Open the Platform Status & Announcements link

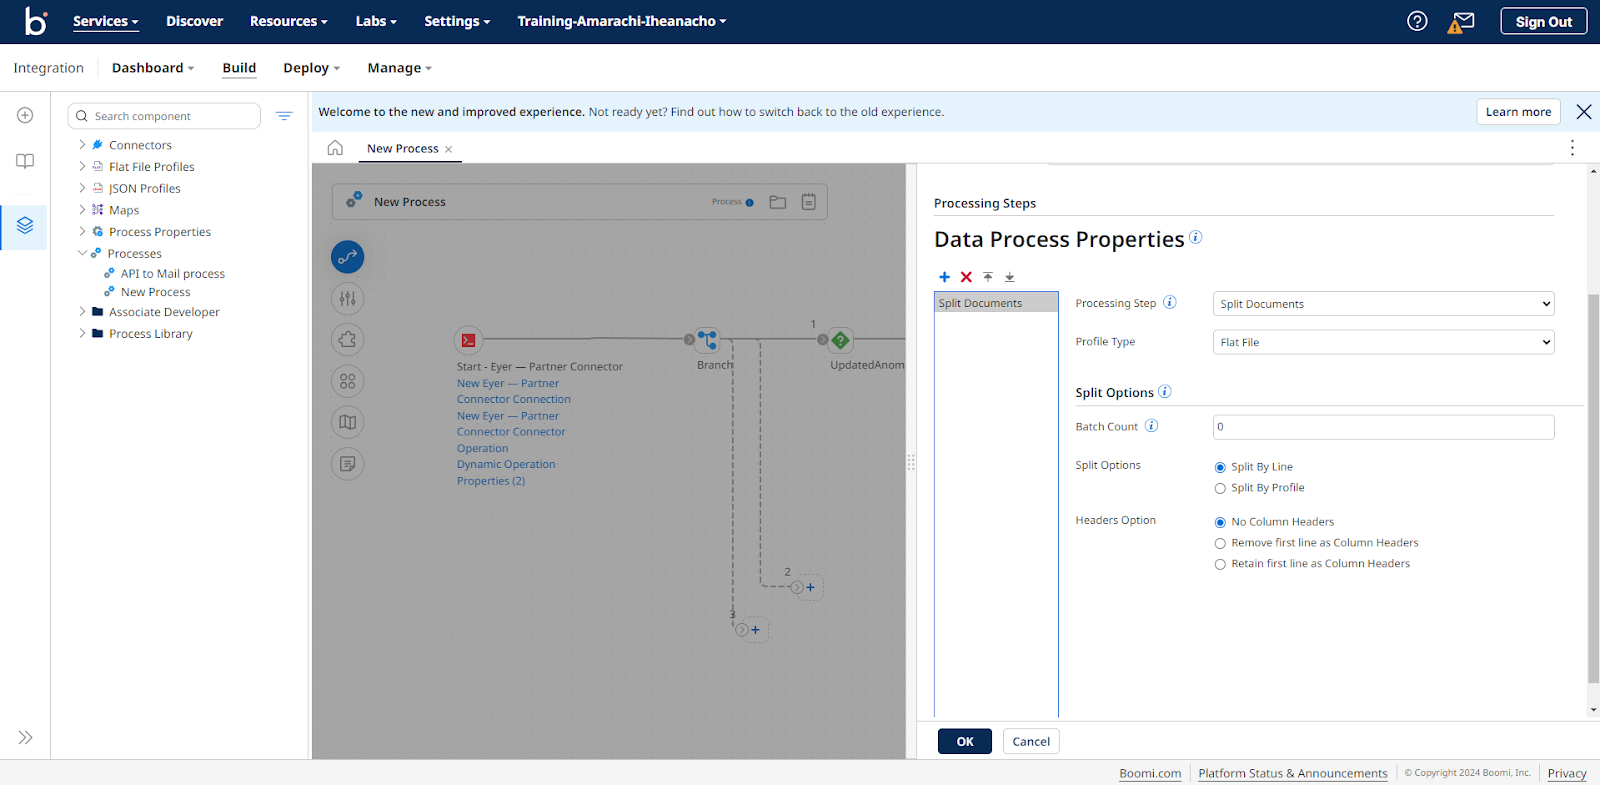pos(1293,773)
